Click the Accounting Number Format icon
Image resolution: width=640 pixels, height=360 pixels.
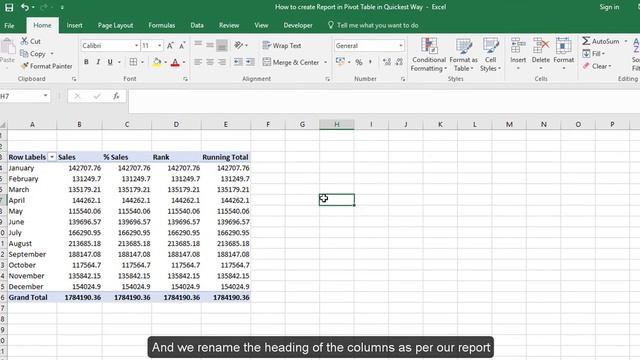tap(340, 62)
